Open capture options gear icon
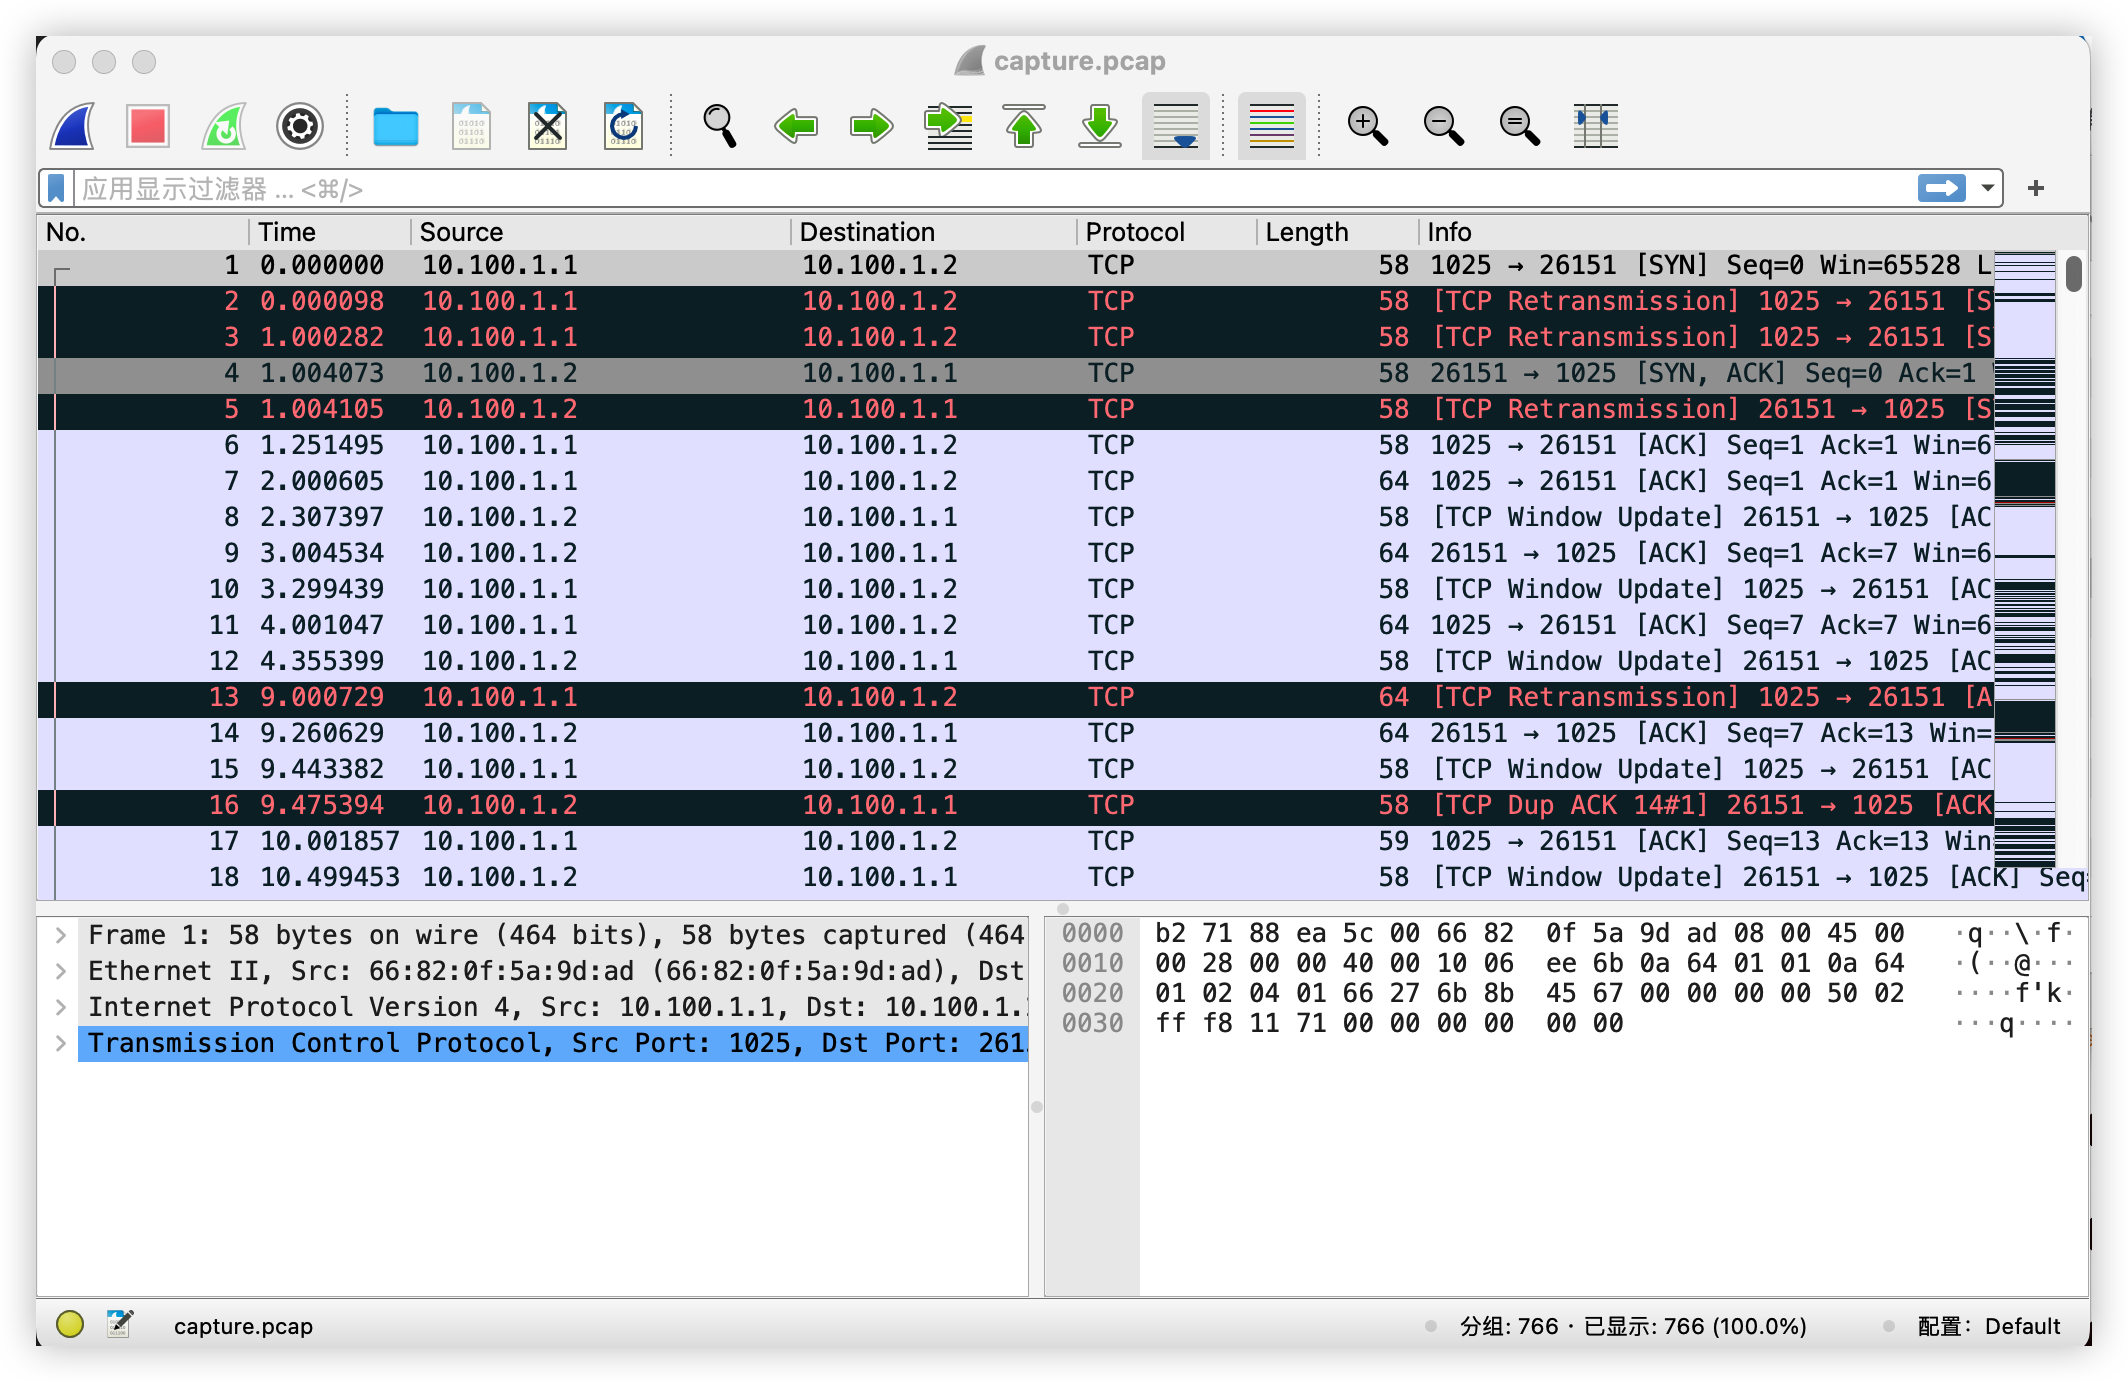2128x1382 pixels. 299,126
